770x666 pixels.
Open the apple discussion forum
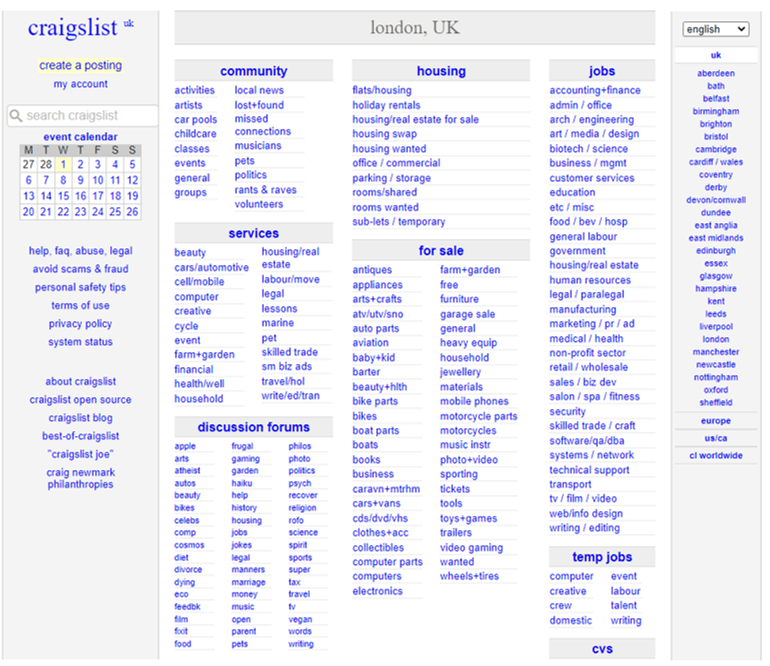coord(185,446)
